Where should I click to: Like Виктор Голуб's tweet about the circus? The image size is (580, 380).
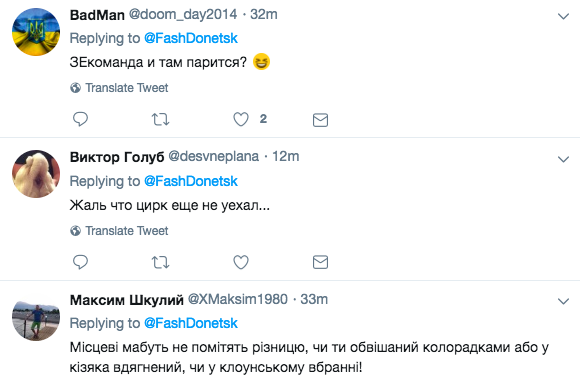(x=241, y=262)
